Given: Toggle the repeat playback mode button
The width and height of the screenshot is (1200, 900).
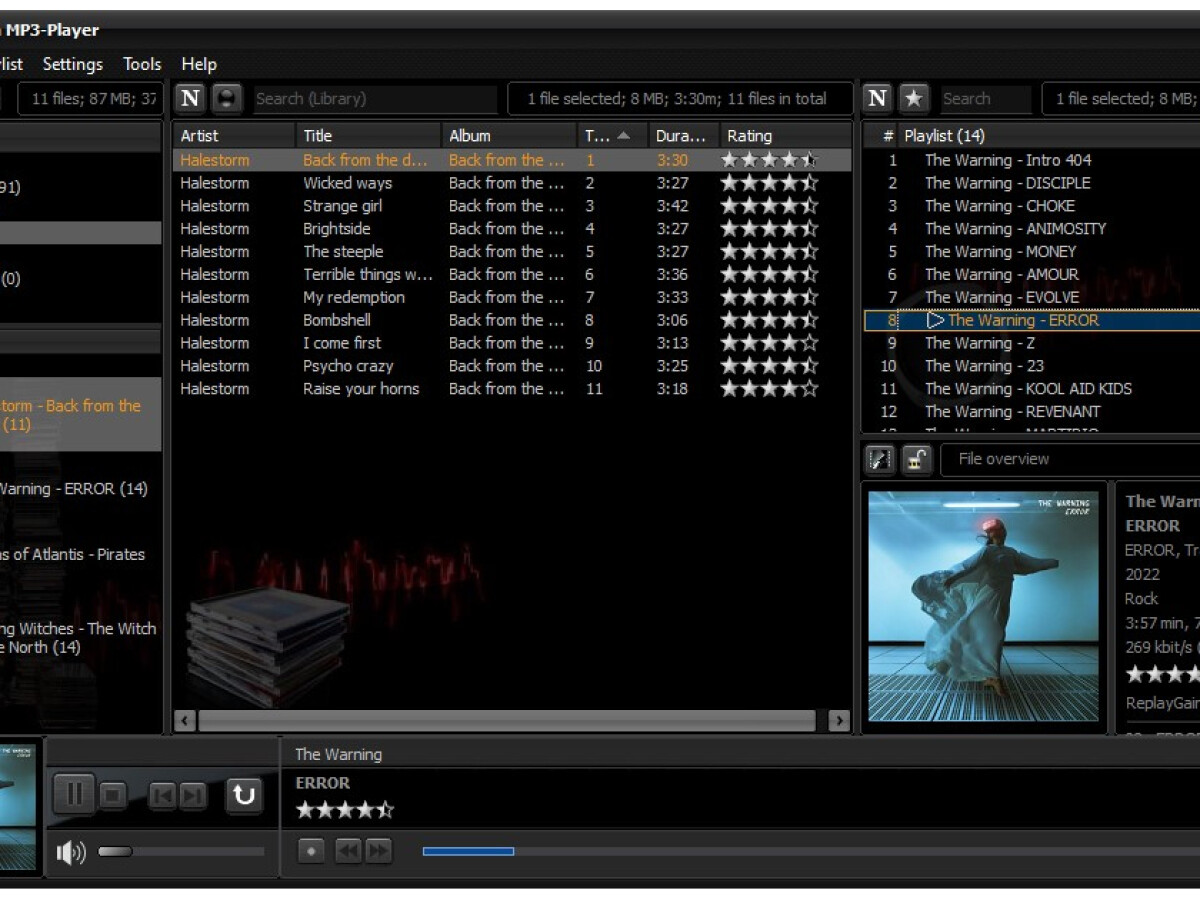Looking at the screenshot, I should coord(244,795).
